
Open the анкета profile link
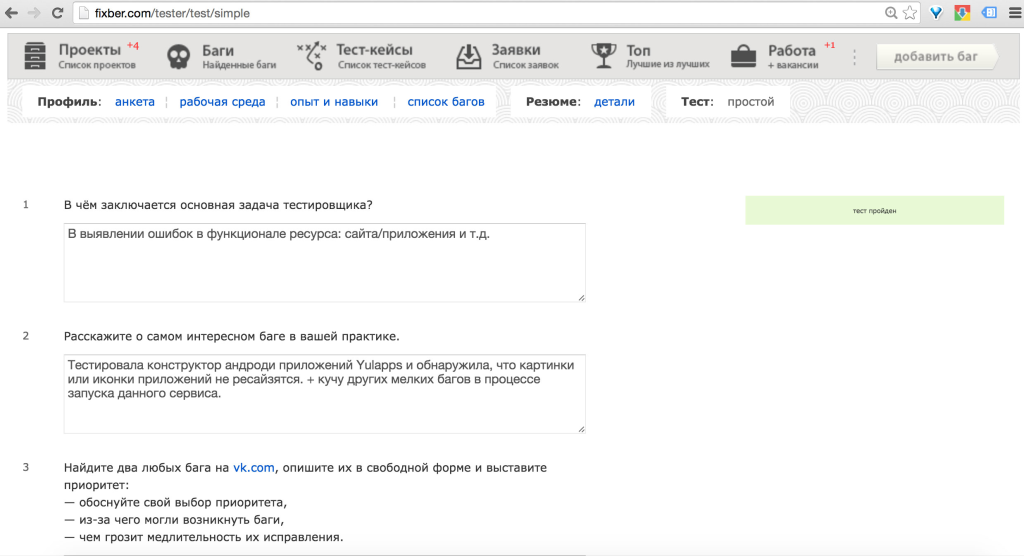pyautogui.click(x=135, y=102)
